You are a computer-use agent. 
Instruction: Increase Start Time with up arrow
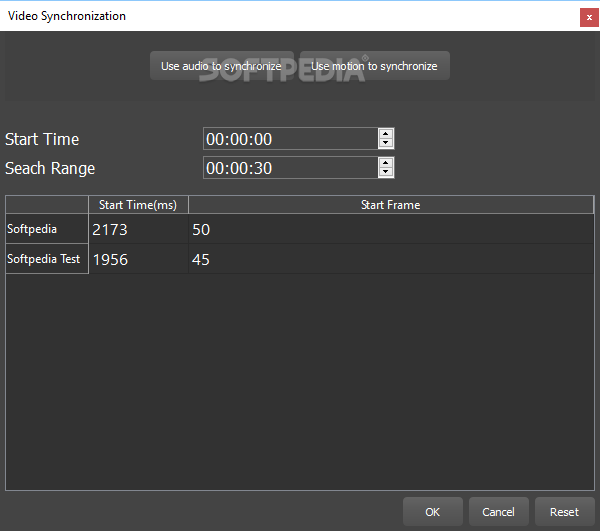386,134
